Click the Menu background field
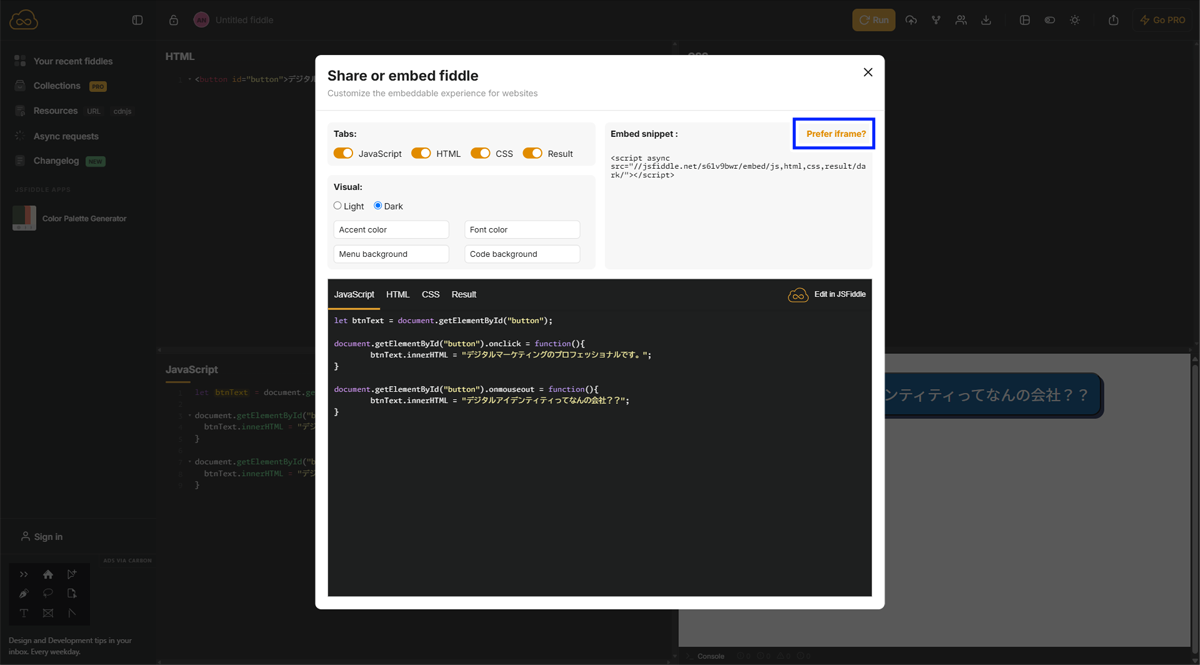The image size is (1200, 665). pos(391,254)
